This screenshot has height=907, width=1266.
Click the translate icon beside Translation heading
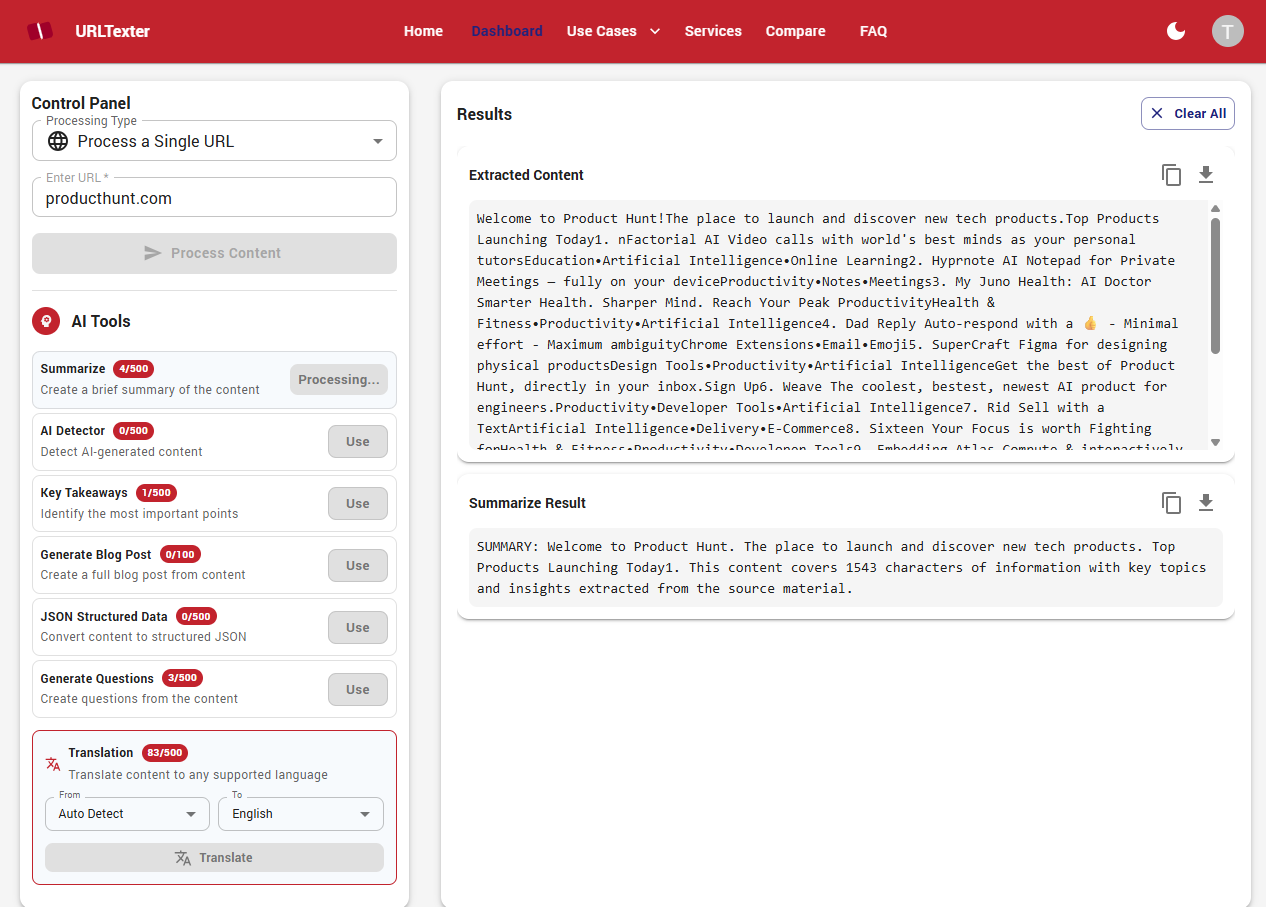click(53, 764)
